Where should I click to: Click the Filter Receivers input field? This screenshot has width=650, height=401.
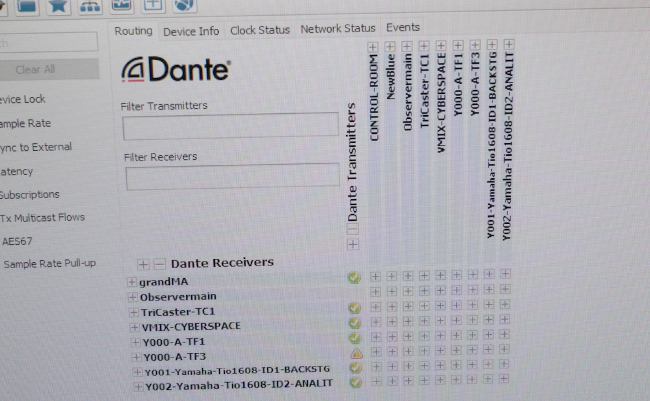pos(233,176)
